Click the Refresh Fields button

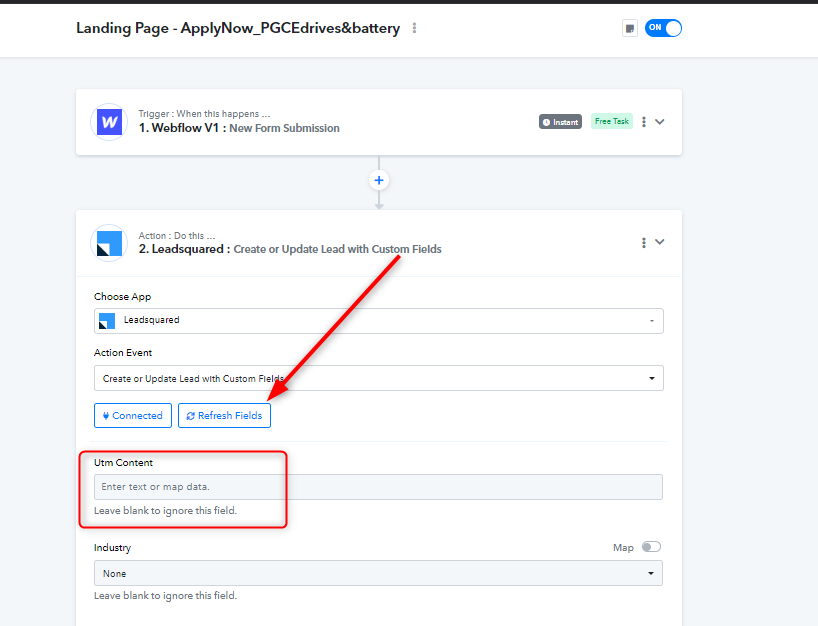tap(224, 415)
